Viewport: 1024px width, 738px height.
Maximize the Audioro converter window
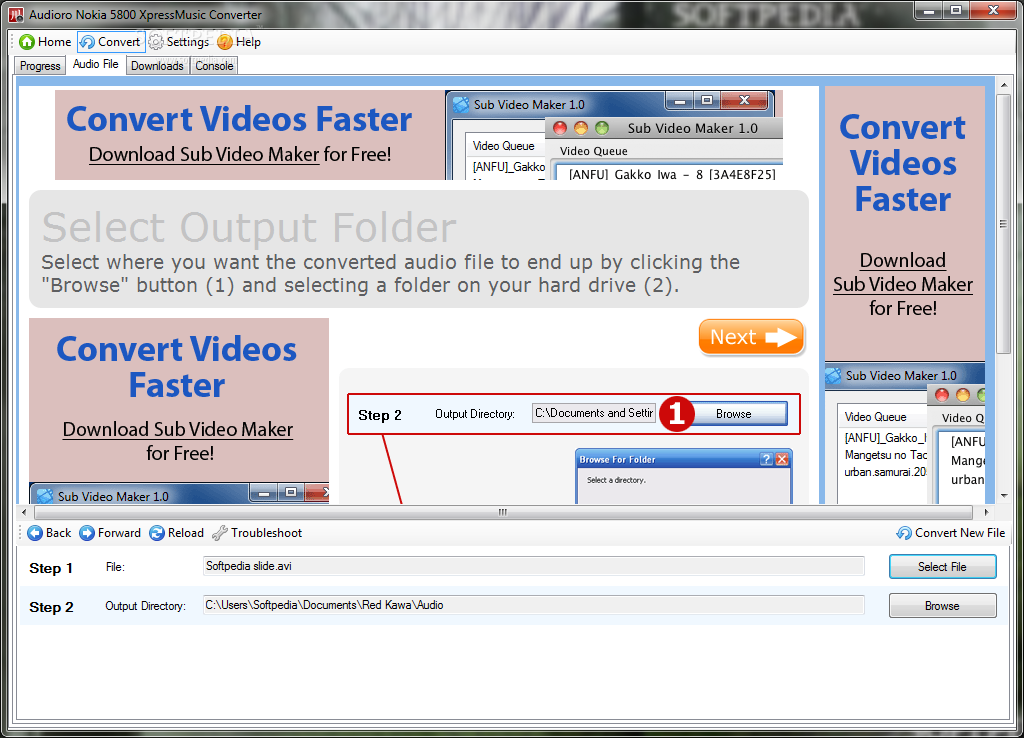[x=956, y=10]
